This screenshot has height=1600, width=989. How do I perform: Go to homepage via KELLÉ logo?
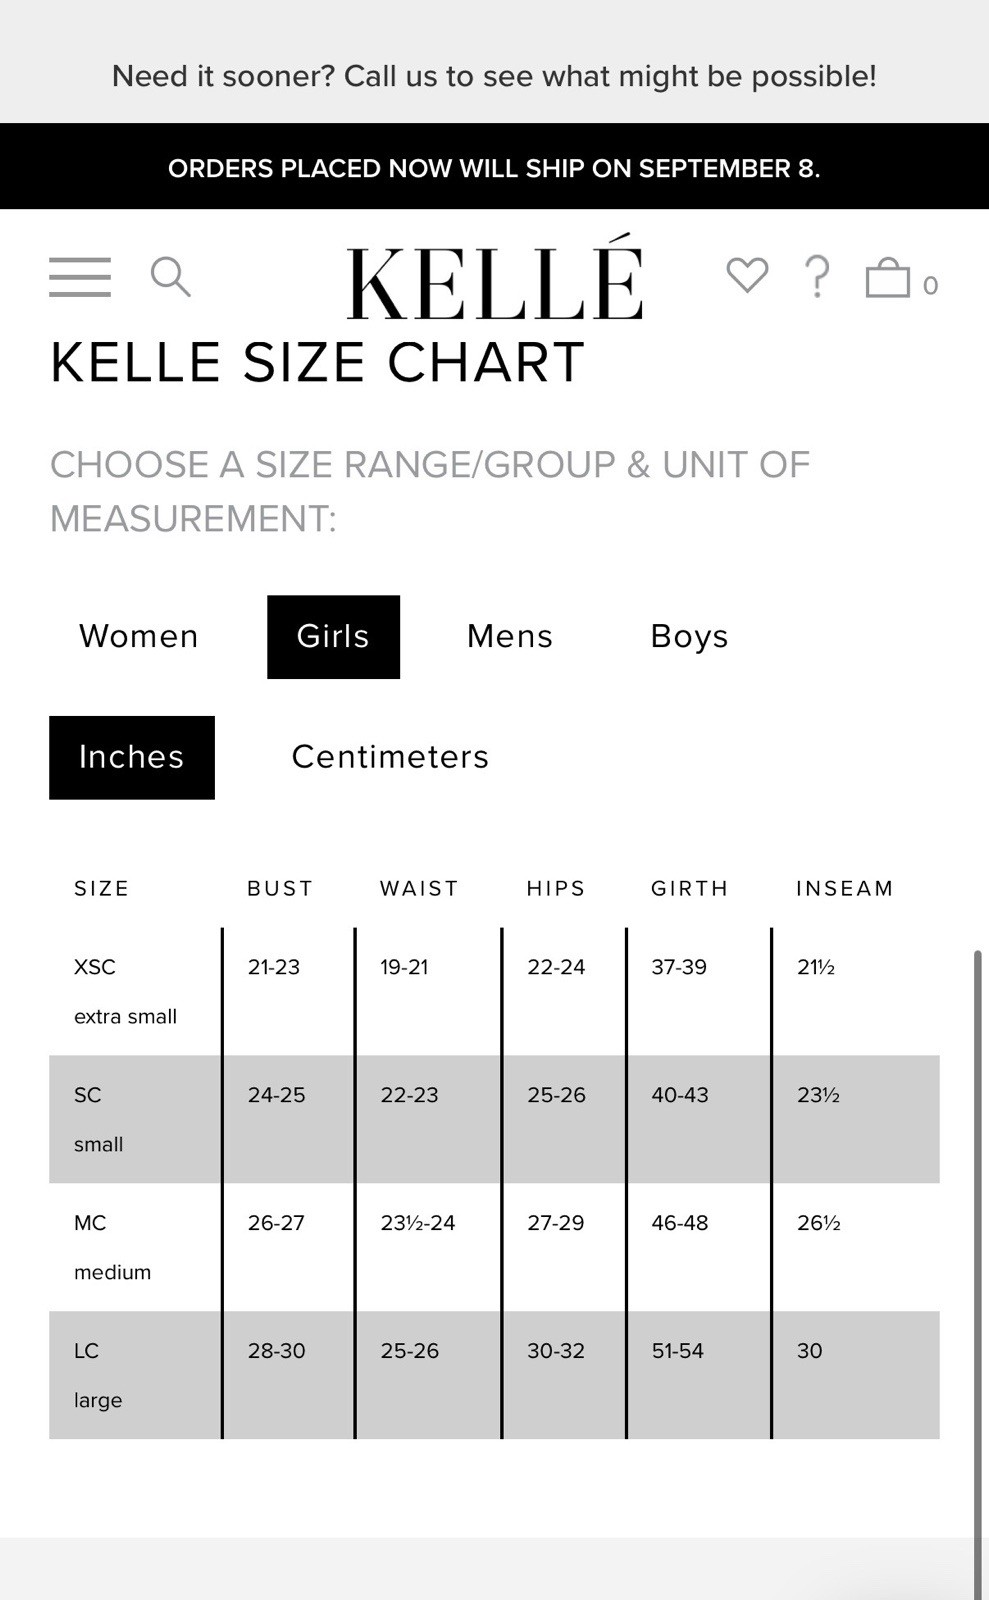point(495,277)
